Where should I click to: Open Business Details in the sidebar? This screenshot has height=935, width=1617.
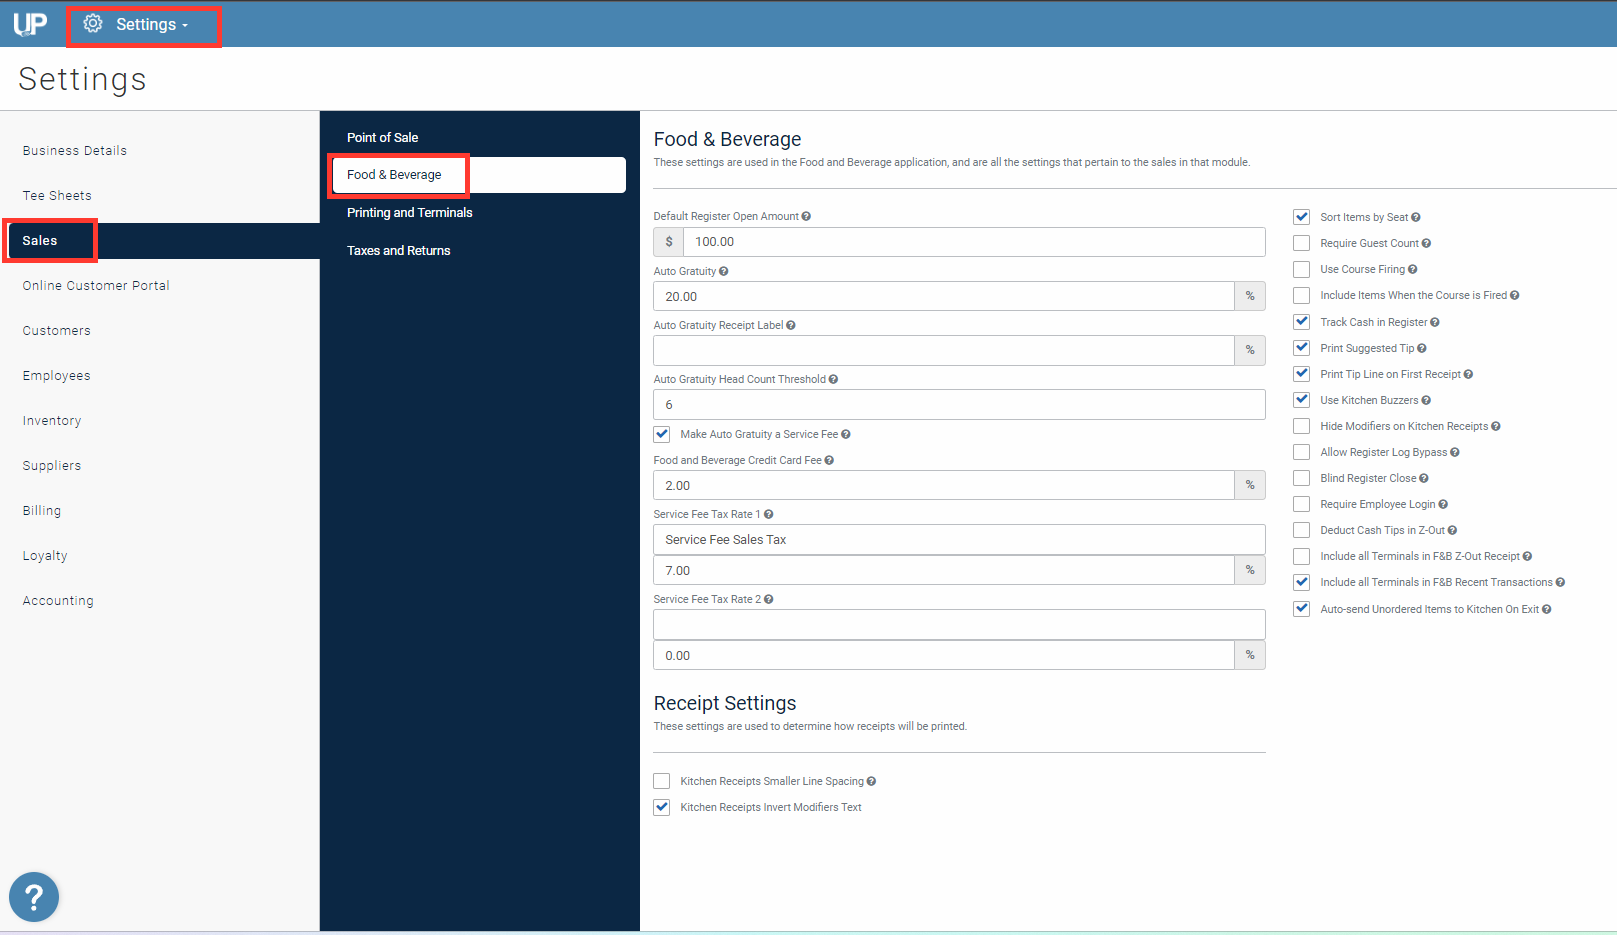click(x=75, y=151)
